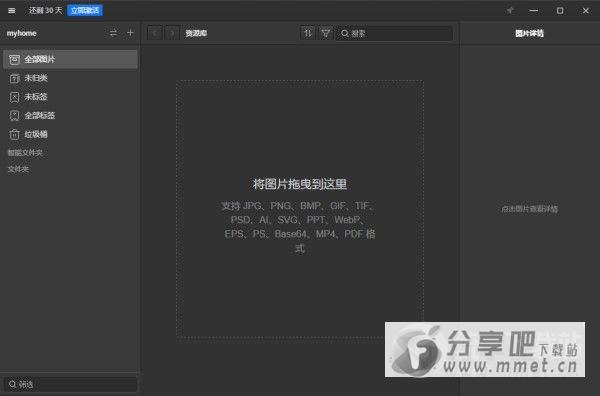Toggle the pin-window icon
Image resolution: width=600 pixels, height=396 pixels.
click(510, 10)
